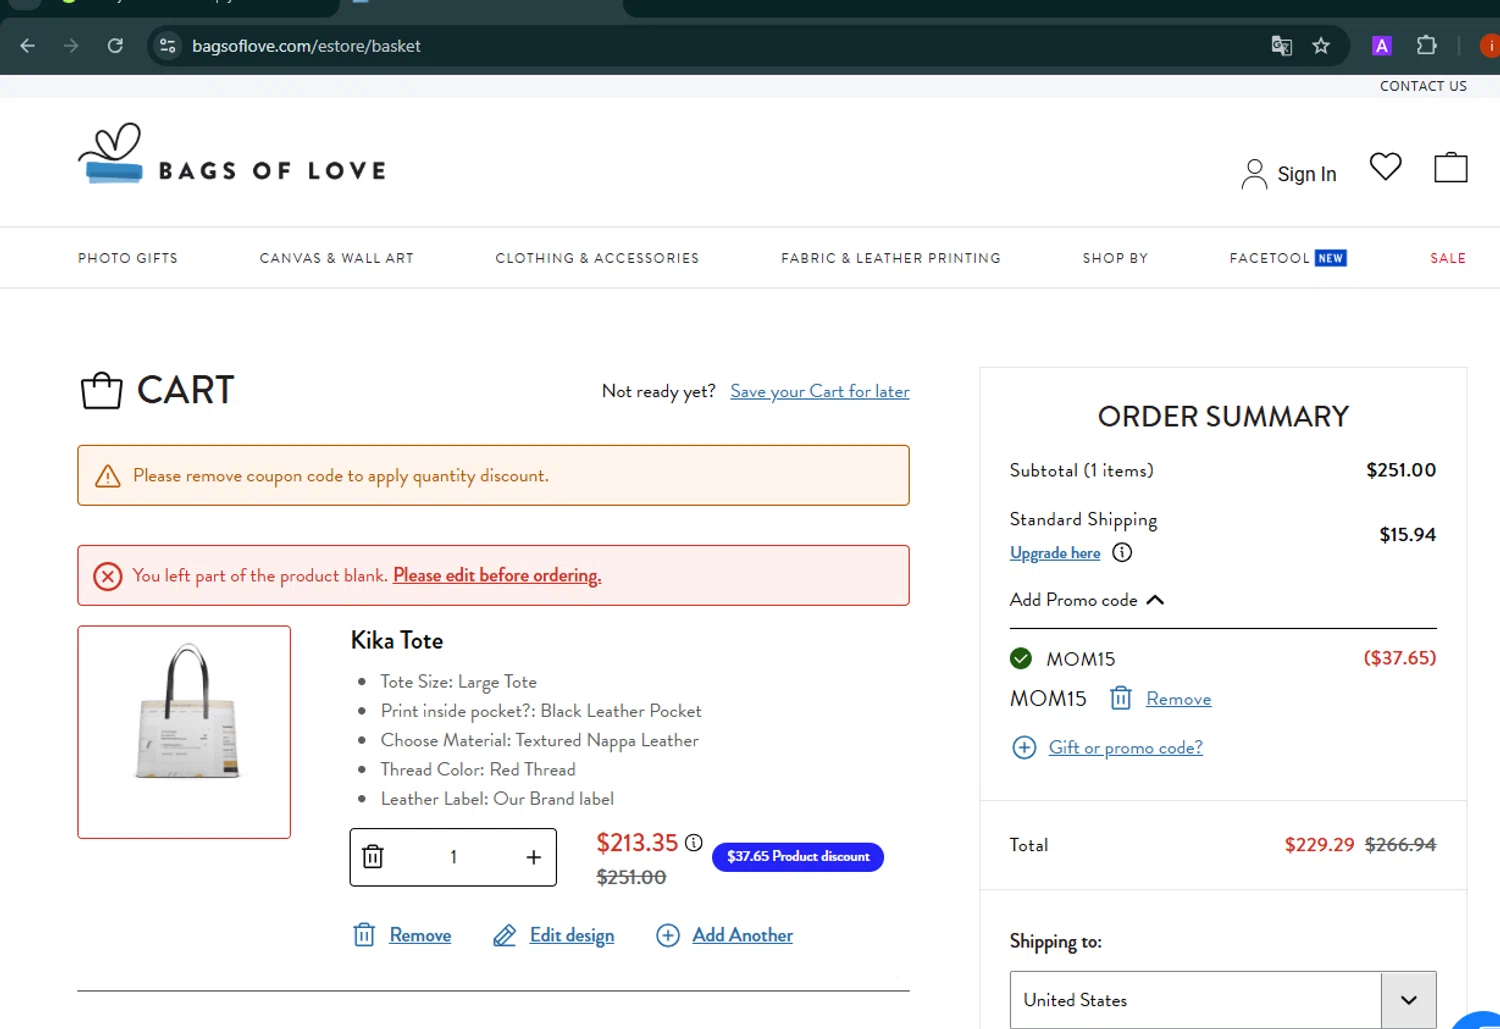Click the $37.65 Product discount badge
The width and height of the screenshot is (1500, 1029).
798,857
